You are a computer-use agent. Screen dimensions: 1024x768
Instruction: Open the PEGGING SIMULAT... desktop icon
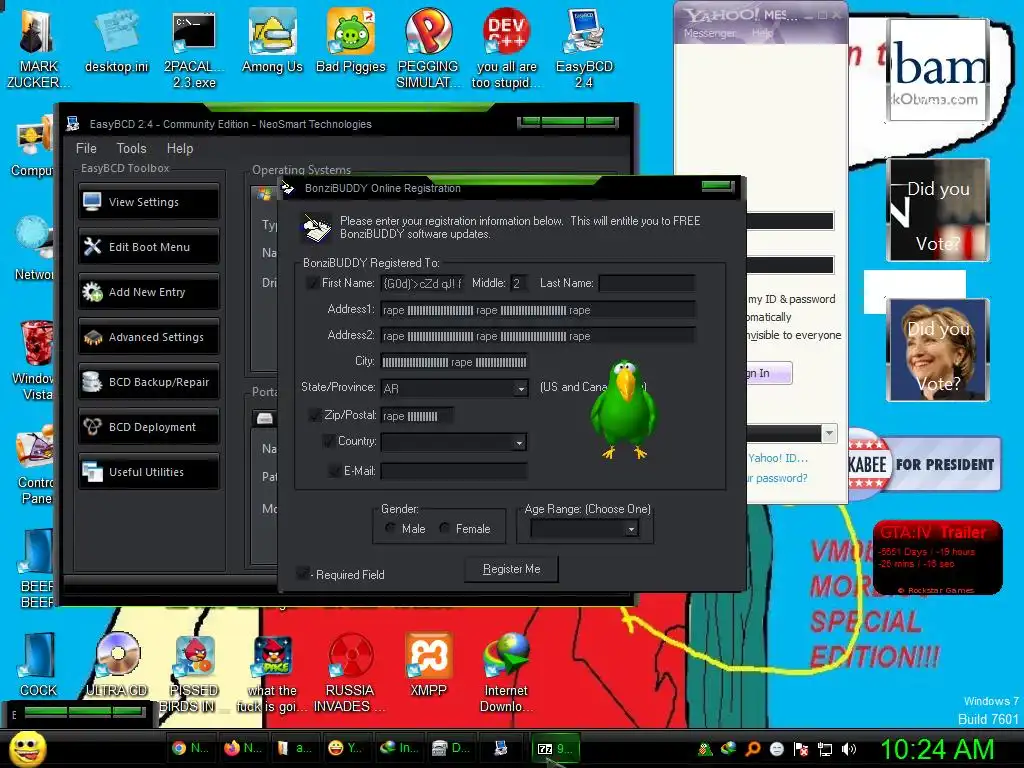click(x=428, y=47)
